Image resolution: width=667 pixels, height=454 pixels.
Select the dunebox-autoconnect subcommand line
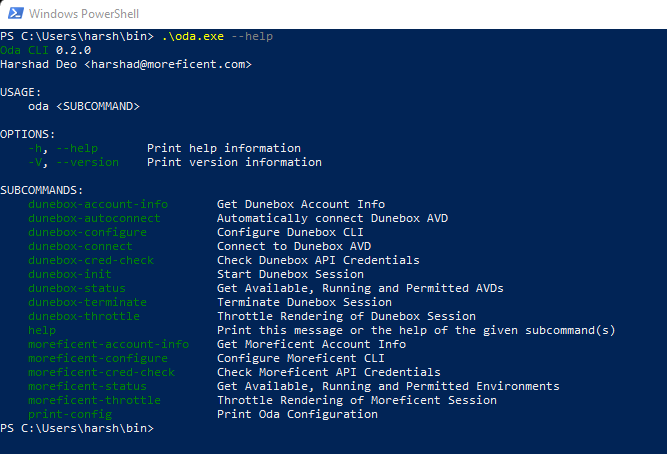(94, 218)
